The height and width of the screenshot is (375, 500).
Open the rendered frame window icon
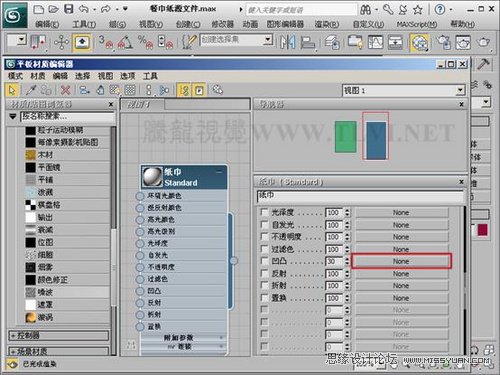click(463, 42)
